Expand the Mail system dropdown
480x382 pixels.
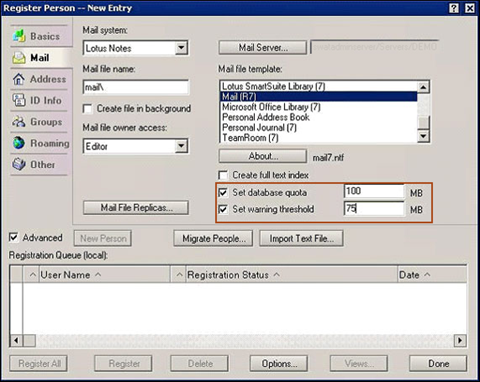tap(181, 48)
